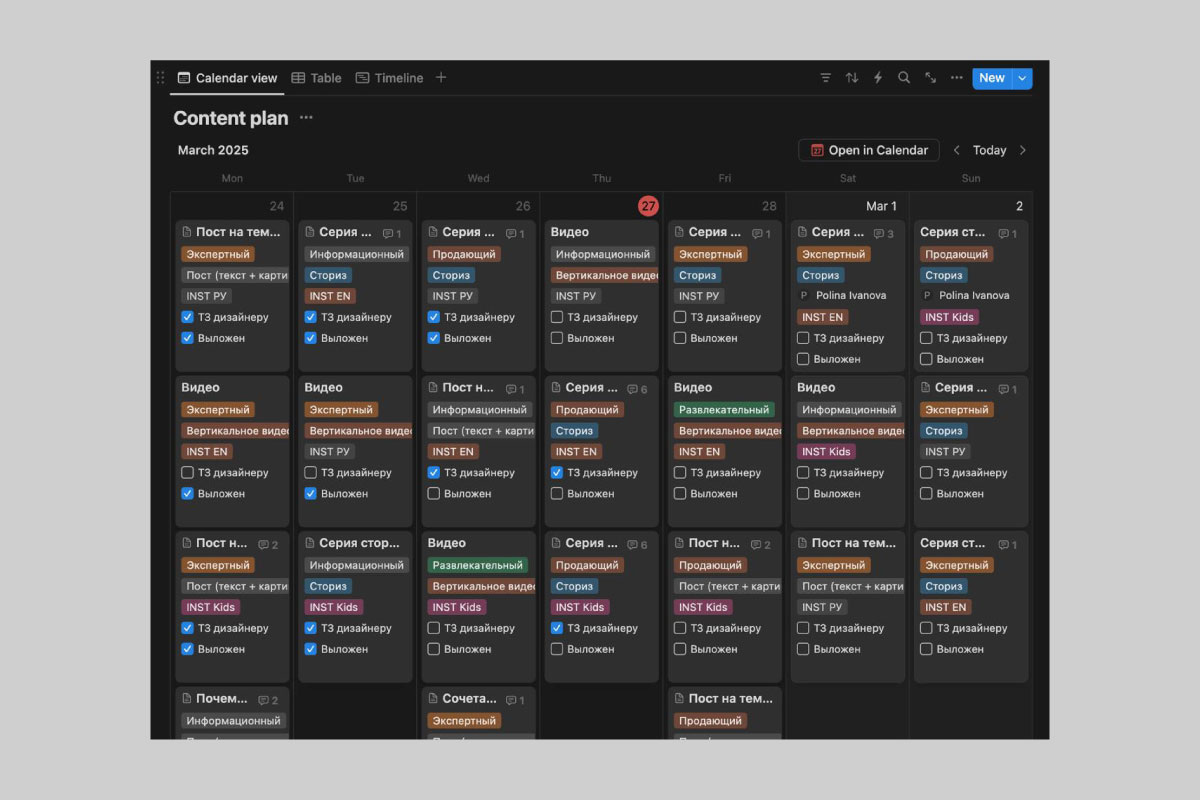Open comment bubble on Friday's Пост н... card
This screenshot has width=1200, height=800.
(761, 545)
